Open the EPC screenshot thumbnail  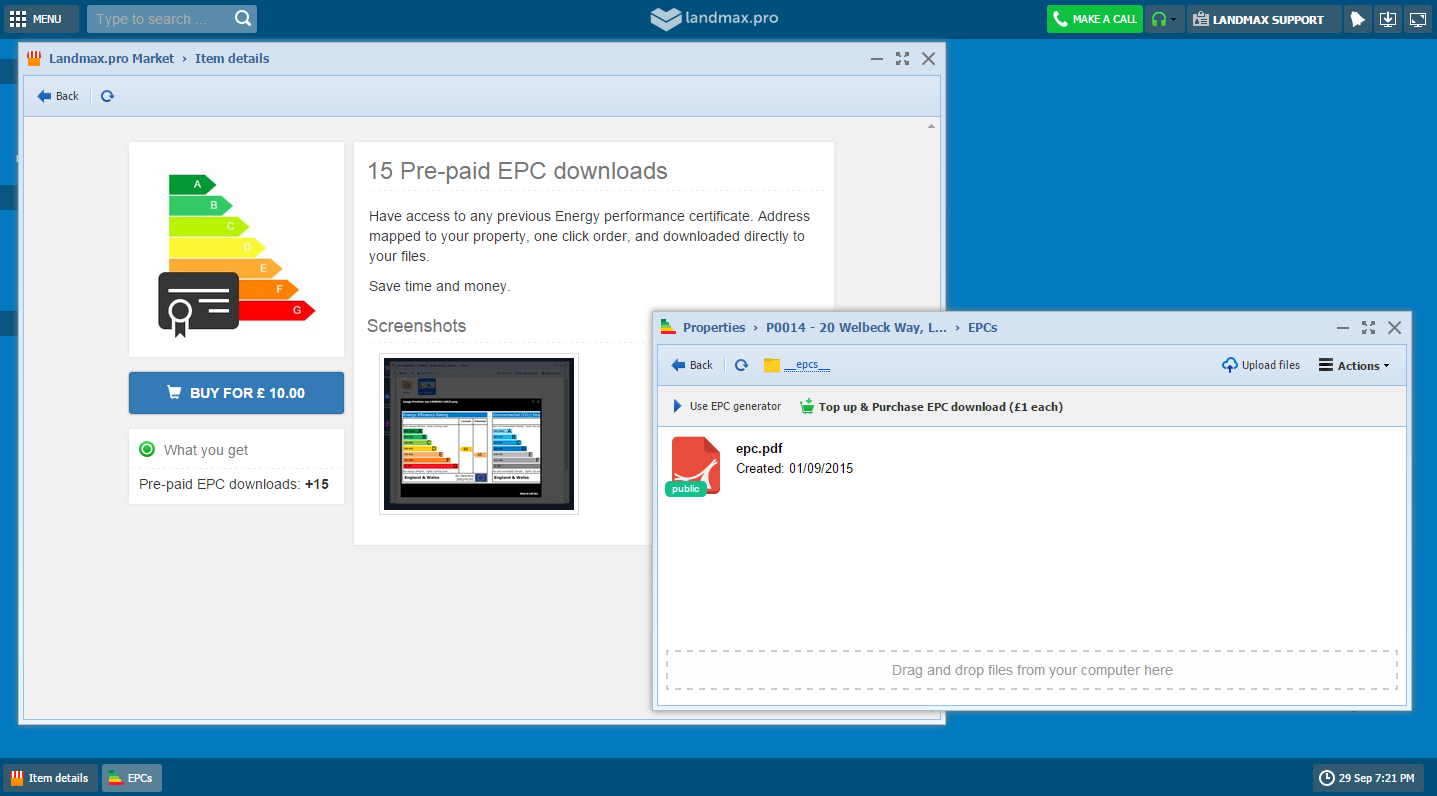pos(479,433)
